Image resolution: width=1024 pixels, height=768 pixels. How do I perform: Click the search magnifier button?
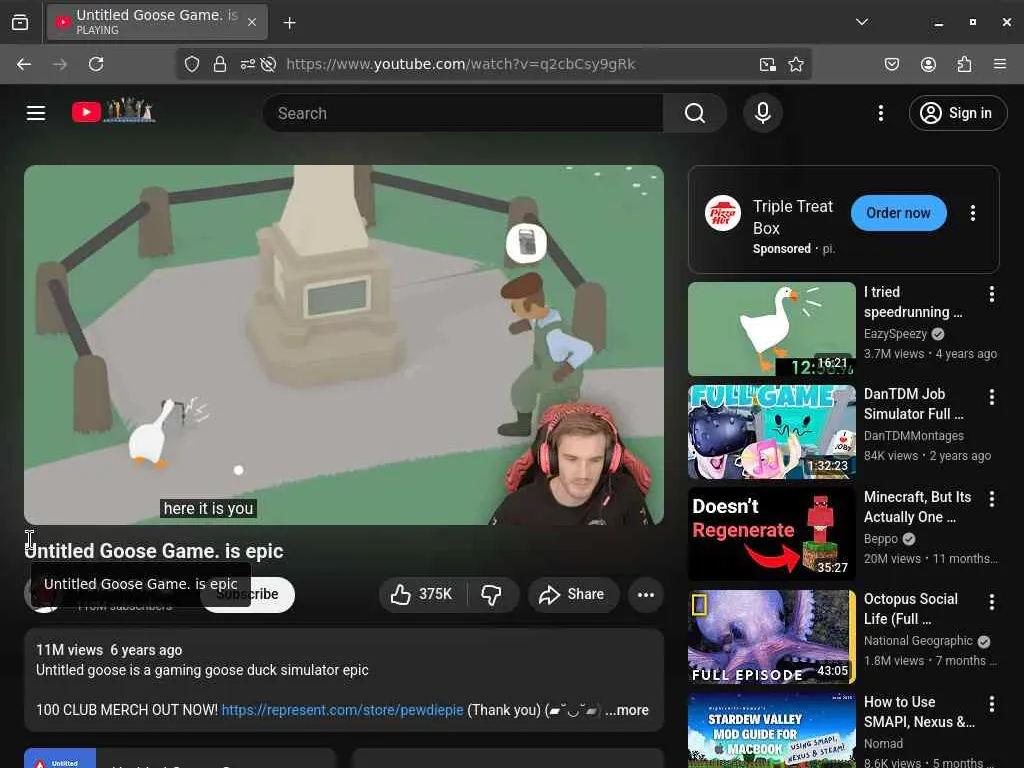695,113
